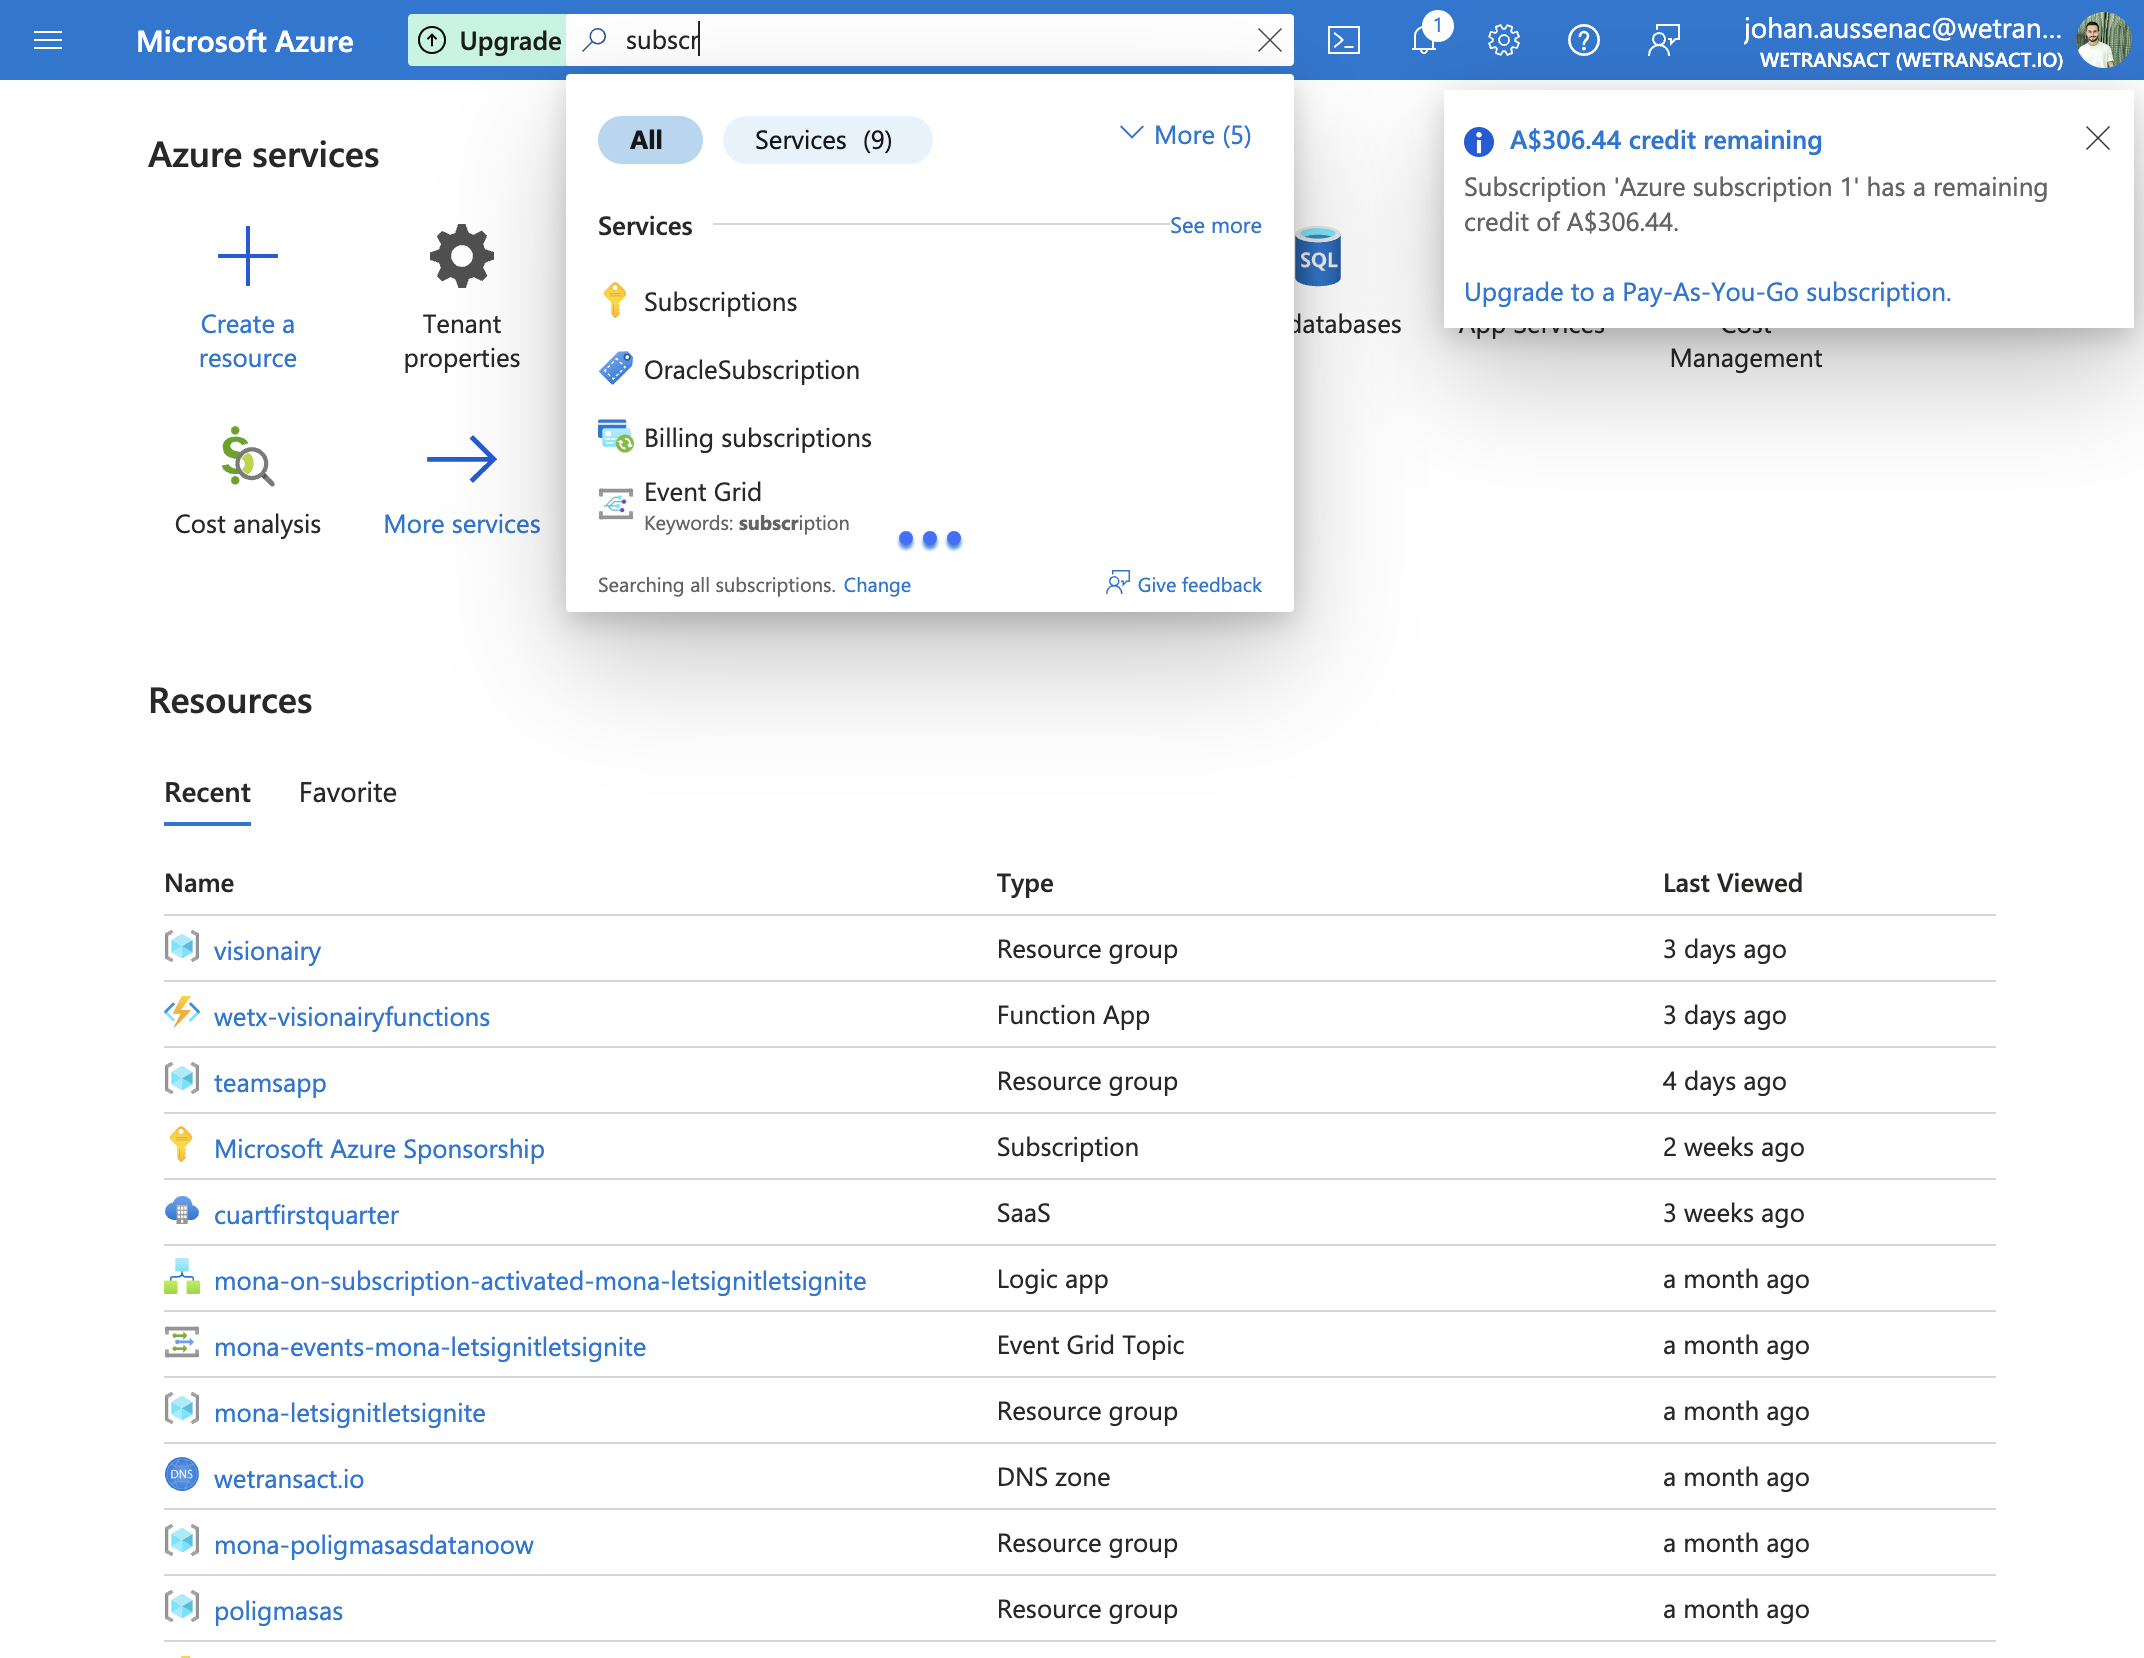Click the feedback icon in top bar
This screenshot has width=2144, height=1658.
[1663, 40]
